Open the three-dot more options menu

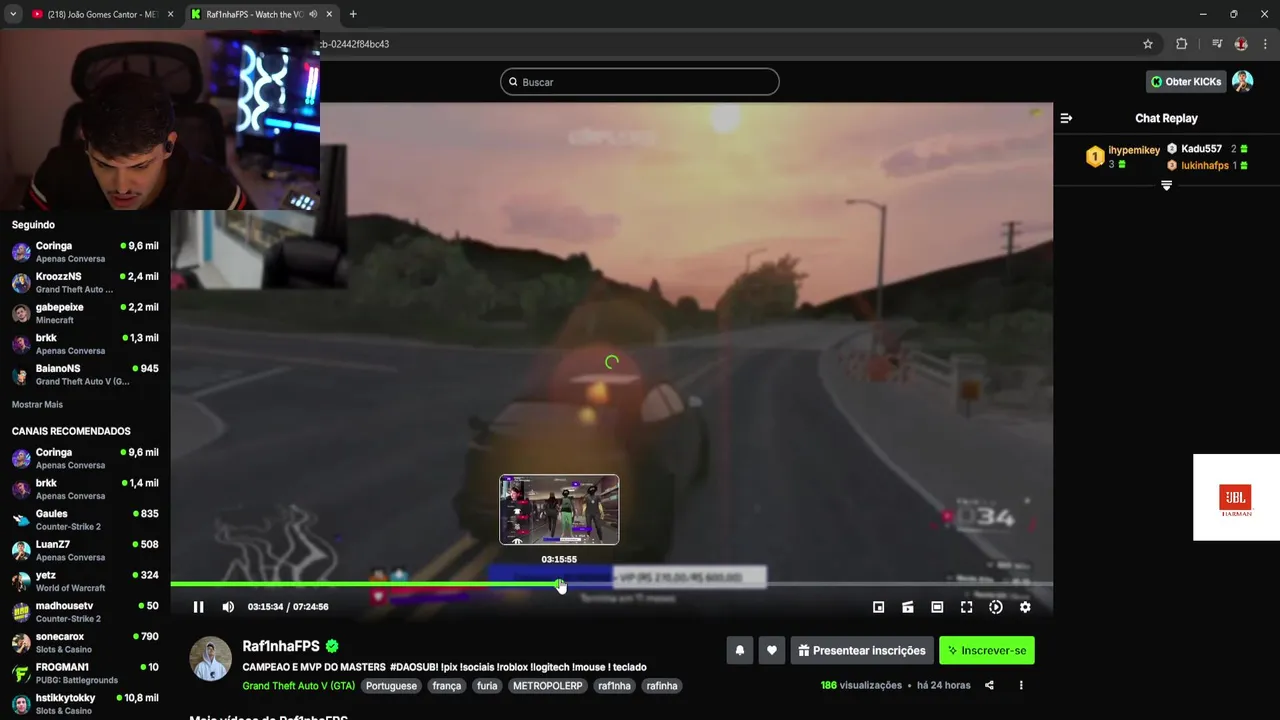coord(1021,685)
